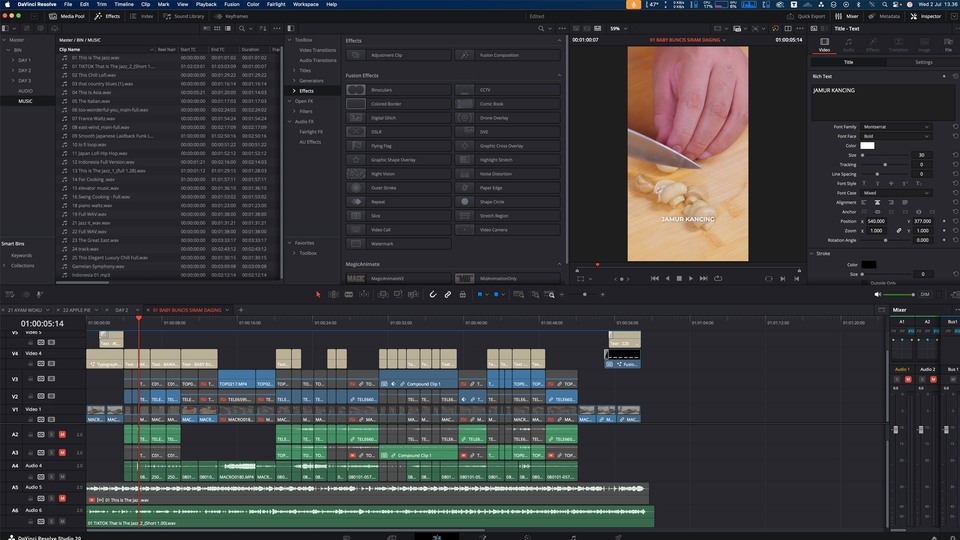Click the Media Pool search icon
960x540 pixels.
tap(242, 28)
